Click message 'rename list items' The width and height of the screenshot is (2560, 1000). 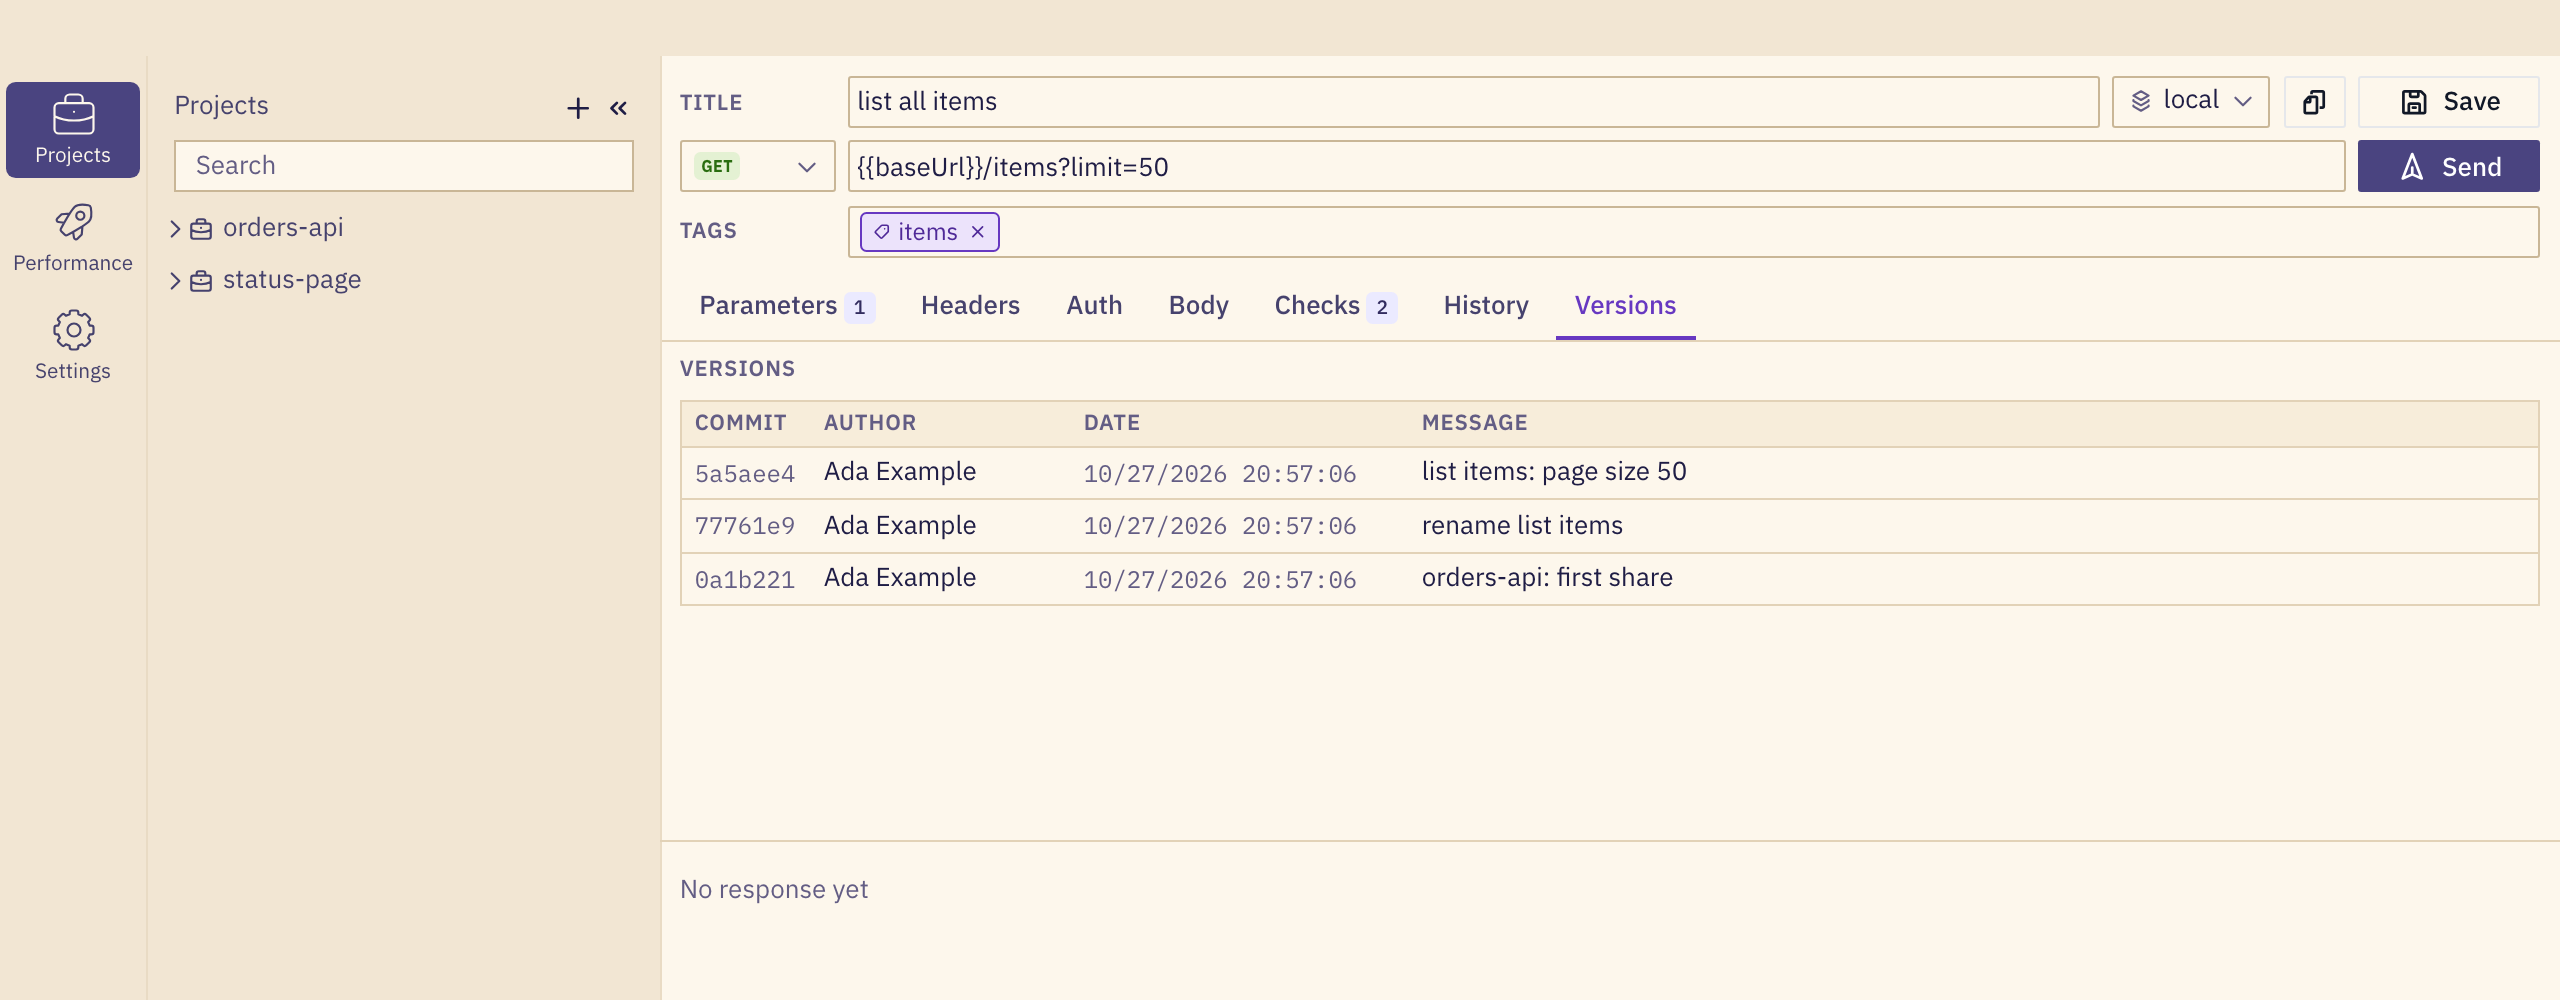click(1522, 526)
